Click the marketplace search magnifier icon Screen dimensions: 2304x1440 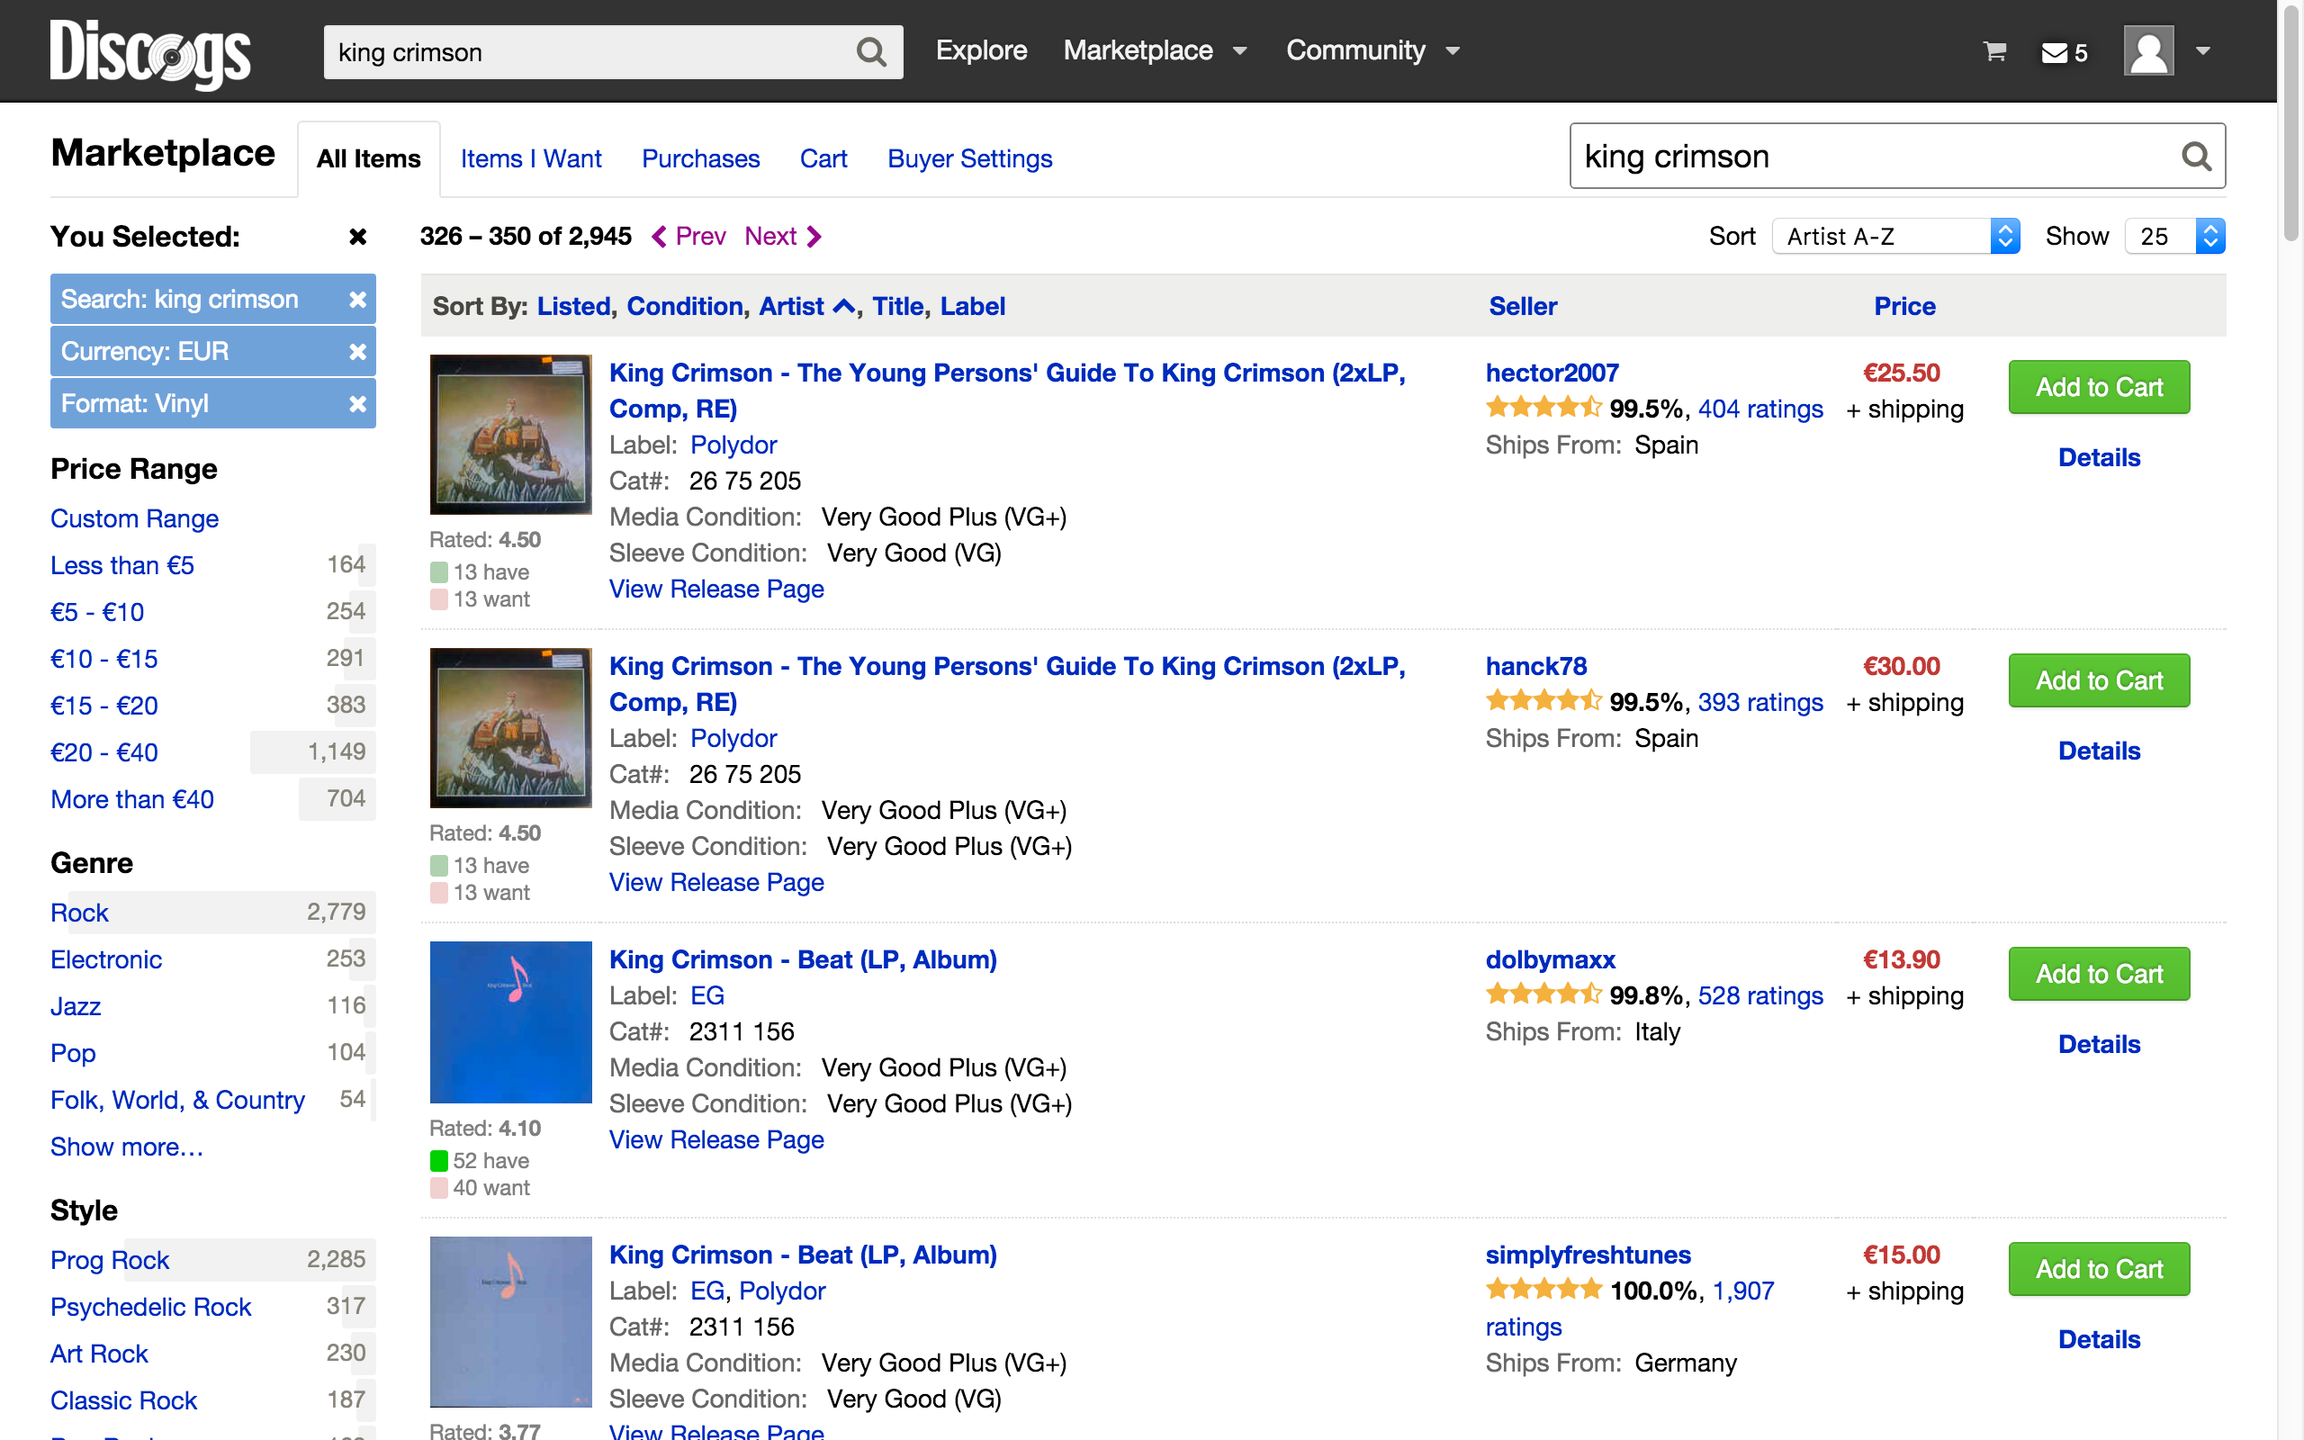2195,157
